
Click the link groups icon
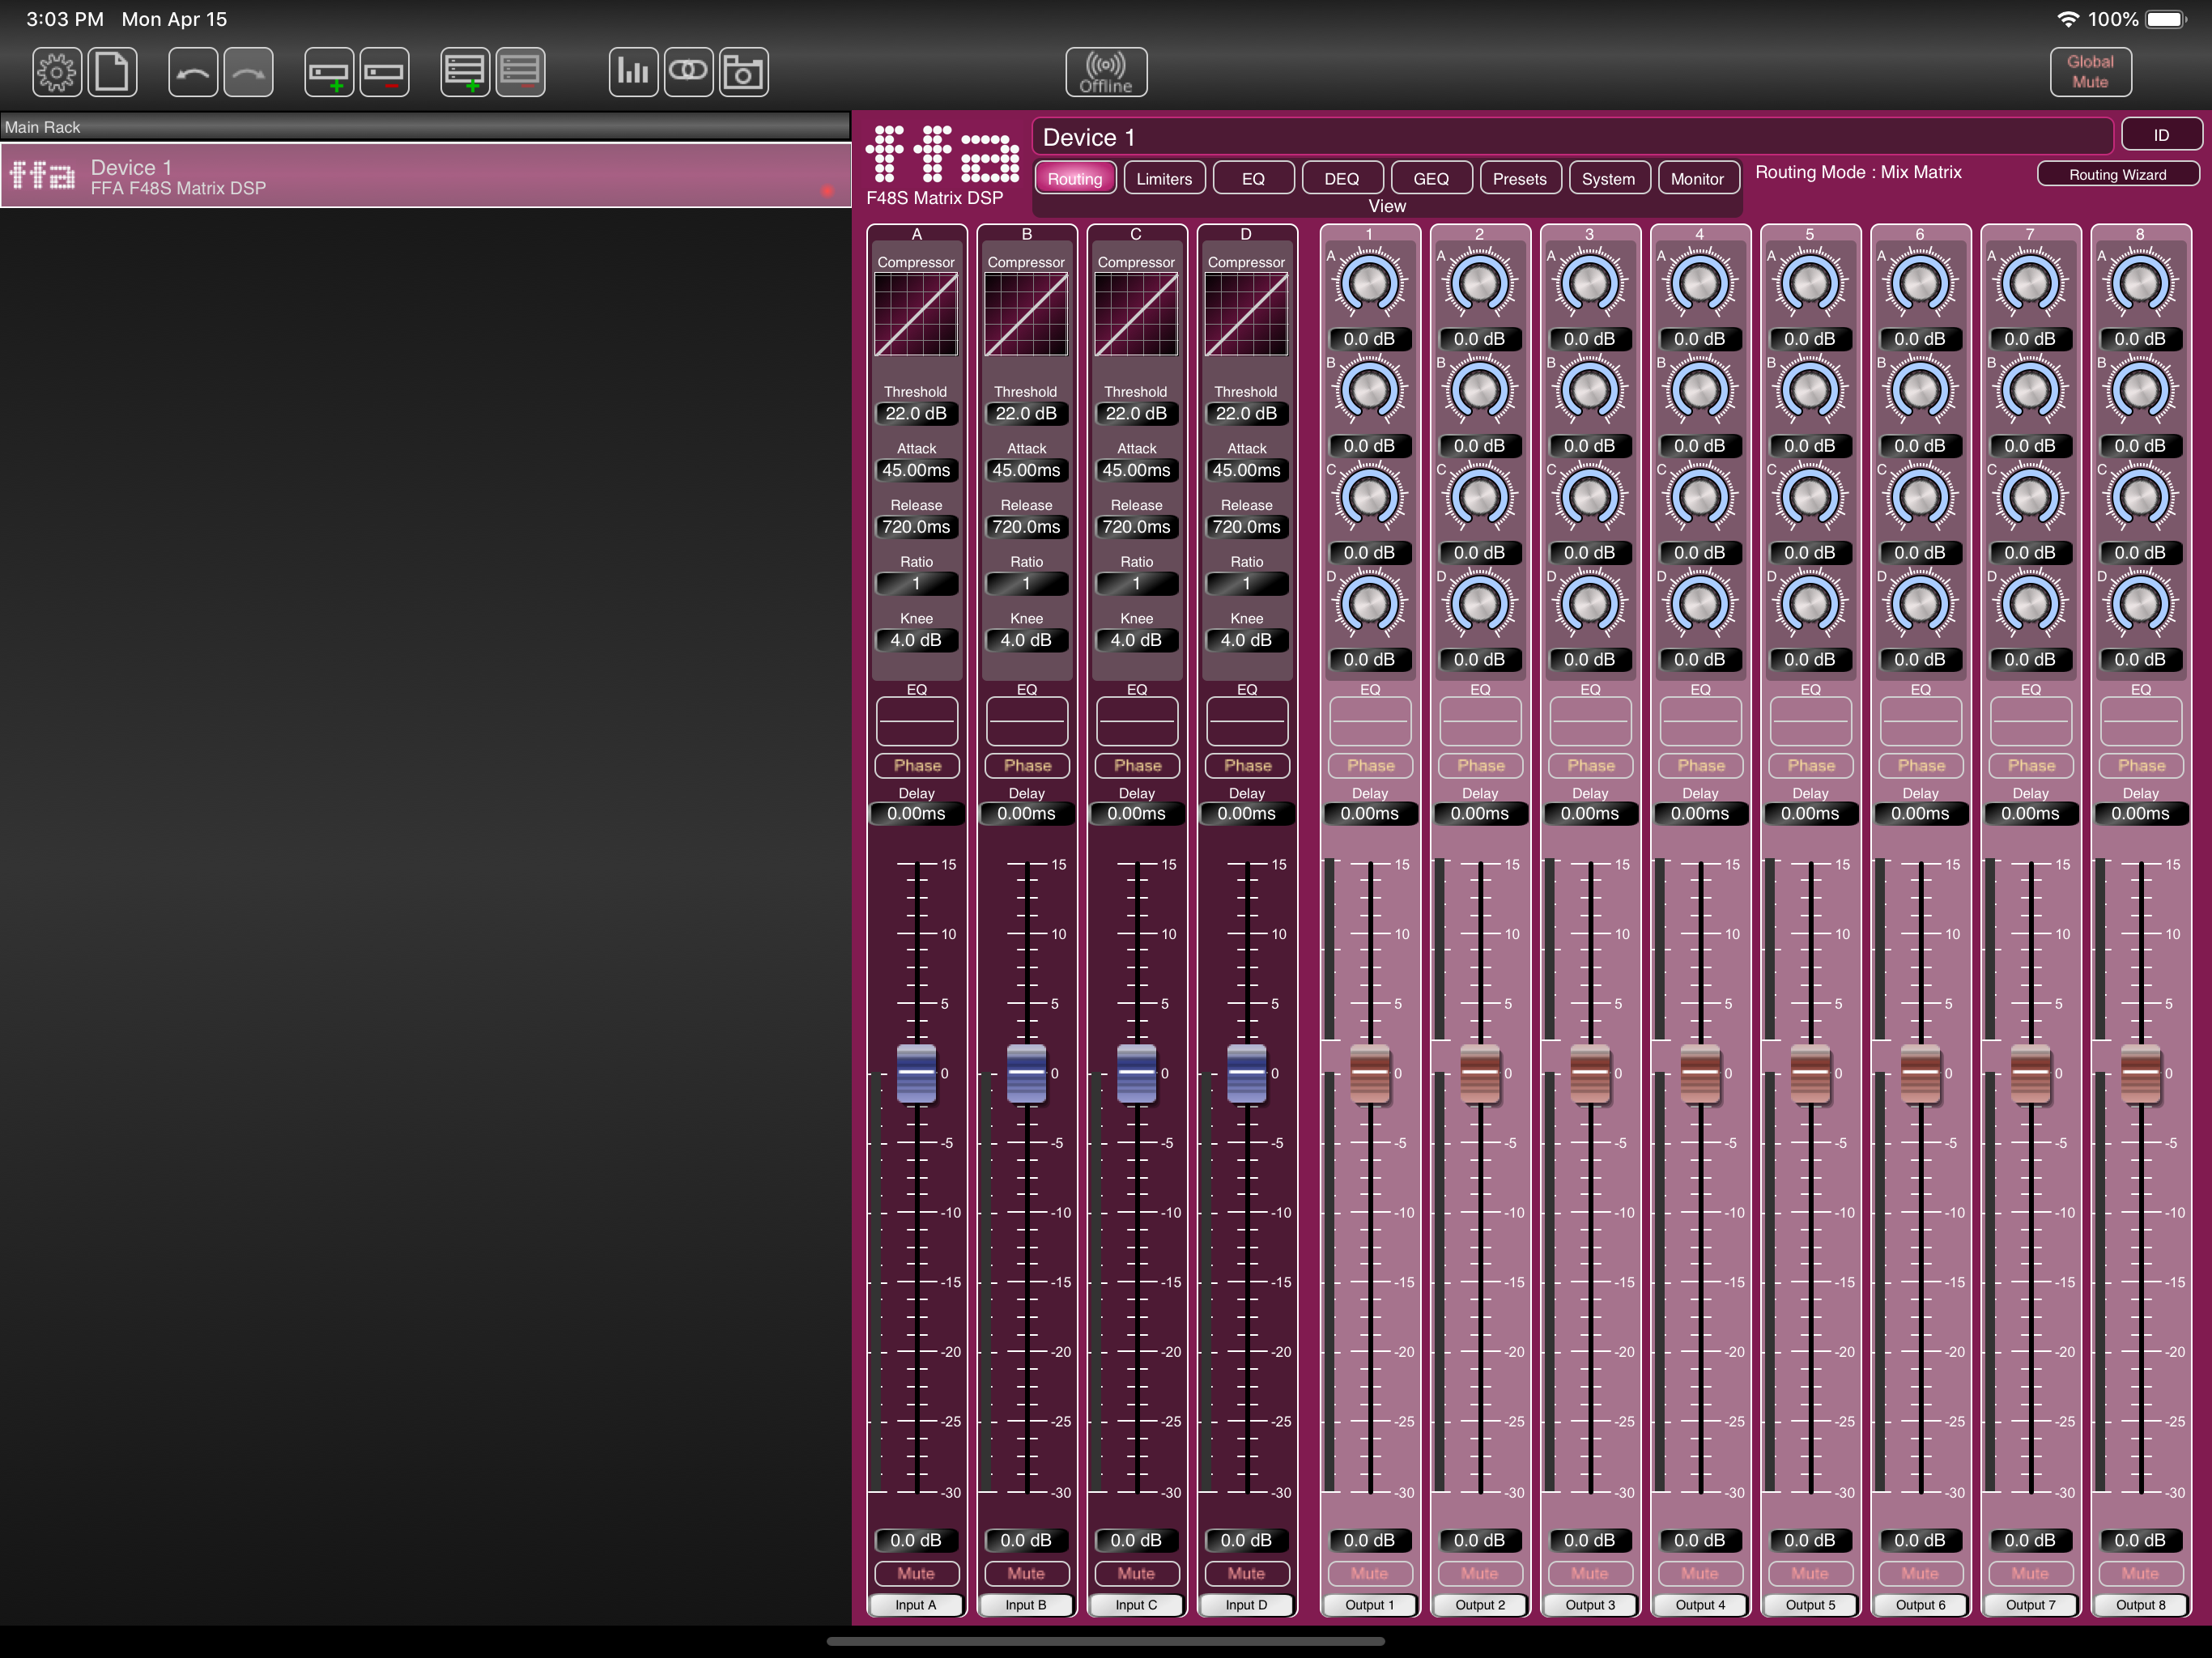[x=688, y=72]
